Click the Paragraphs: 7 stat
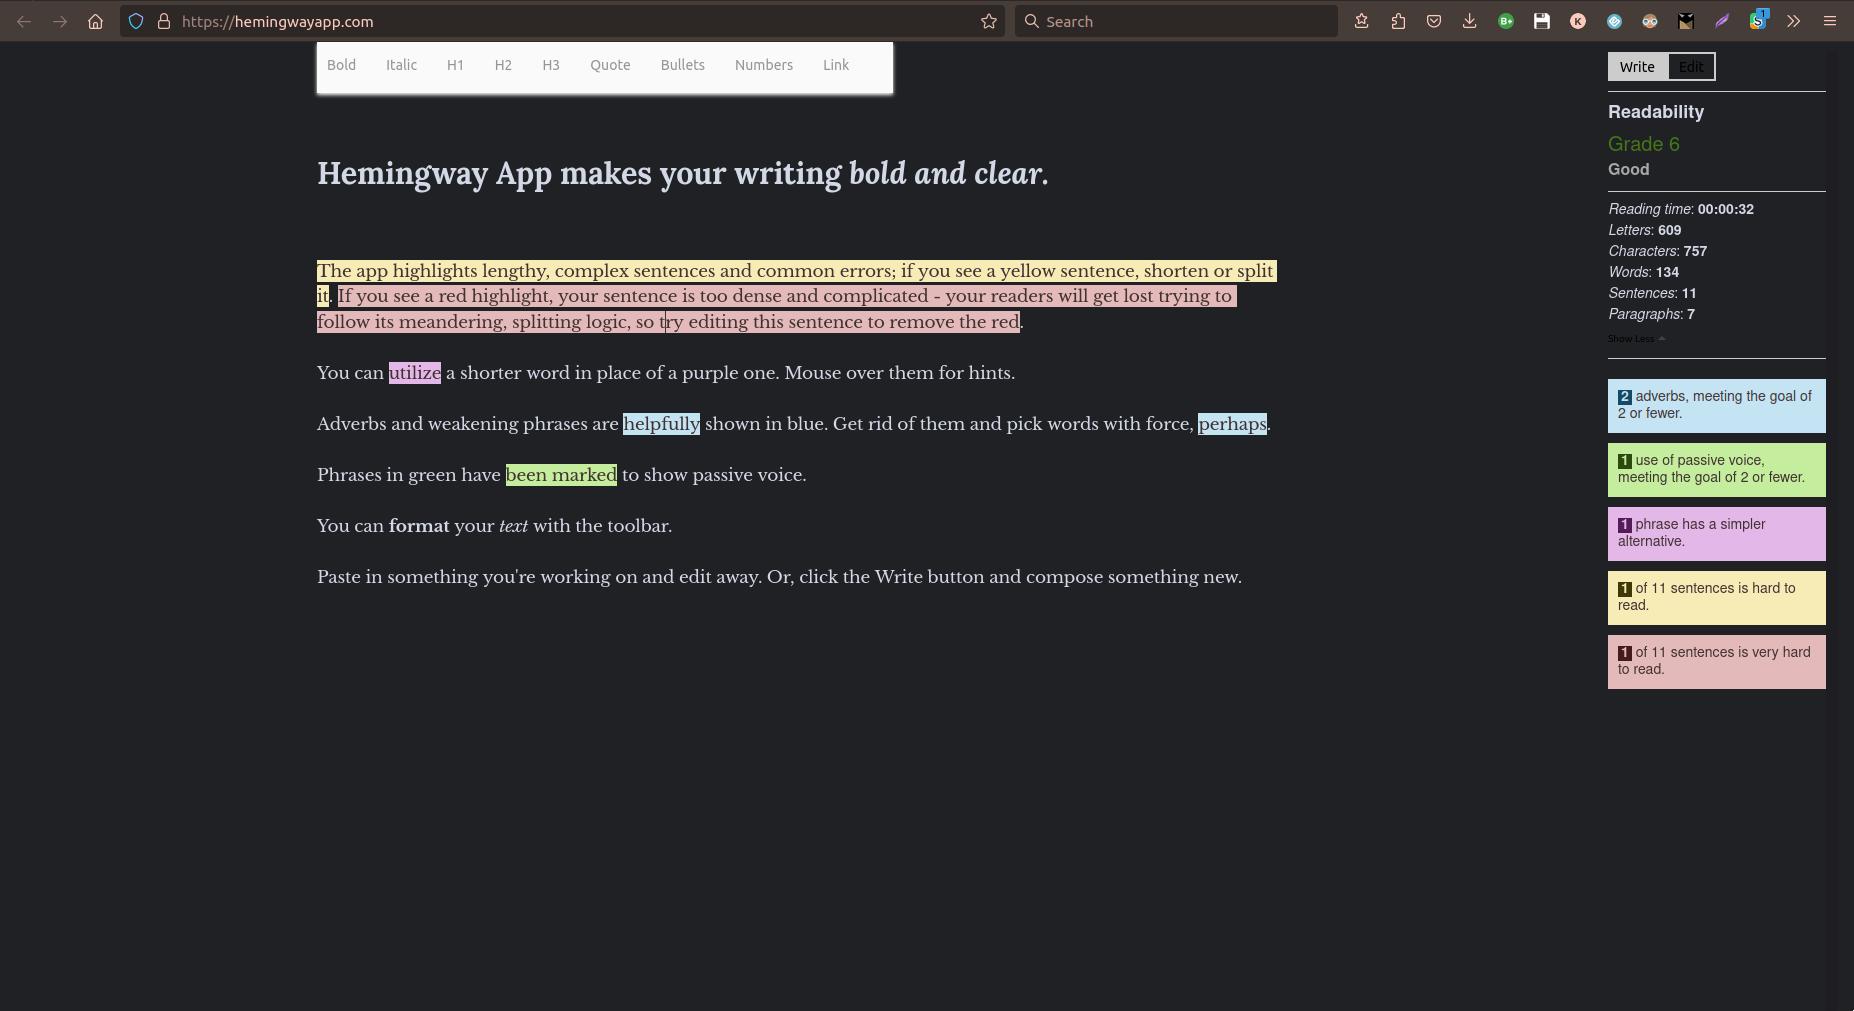Screen dimensions: 1854x1011 (1651, 314)
